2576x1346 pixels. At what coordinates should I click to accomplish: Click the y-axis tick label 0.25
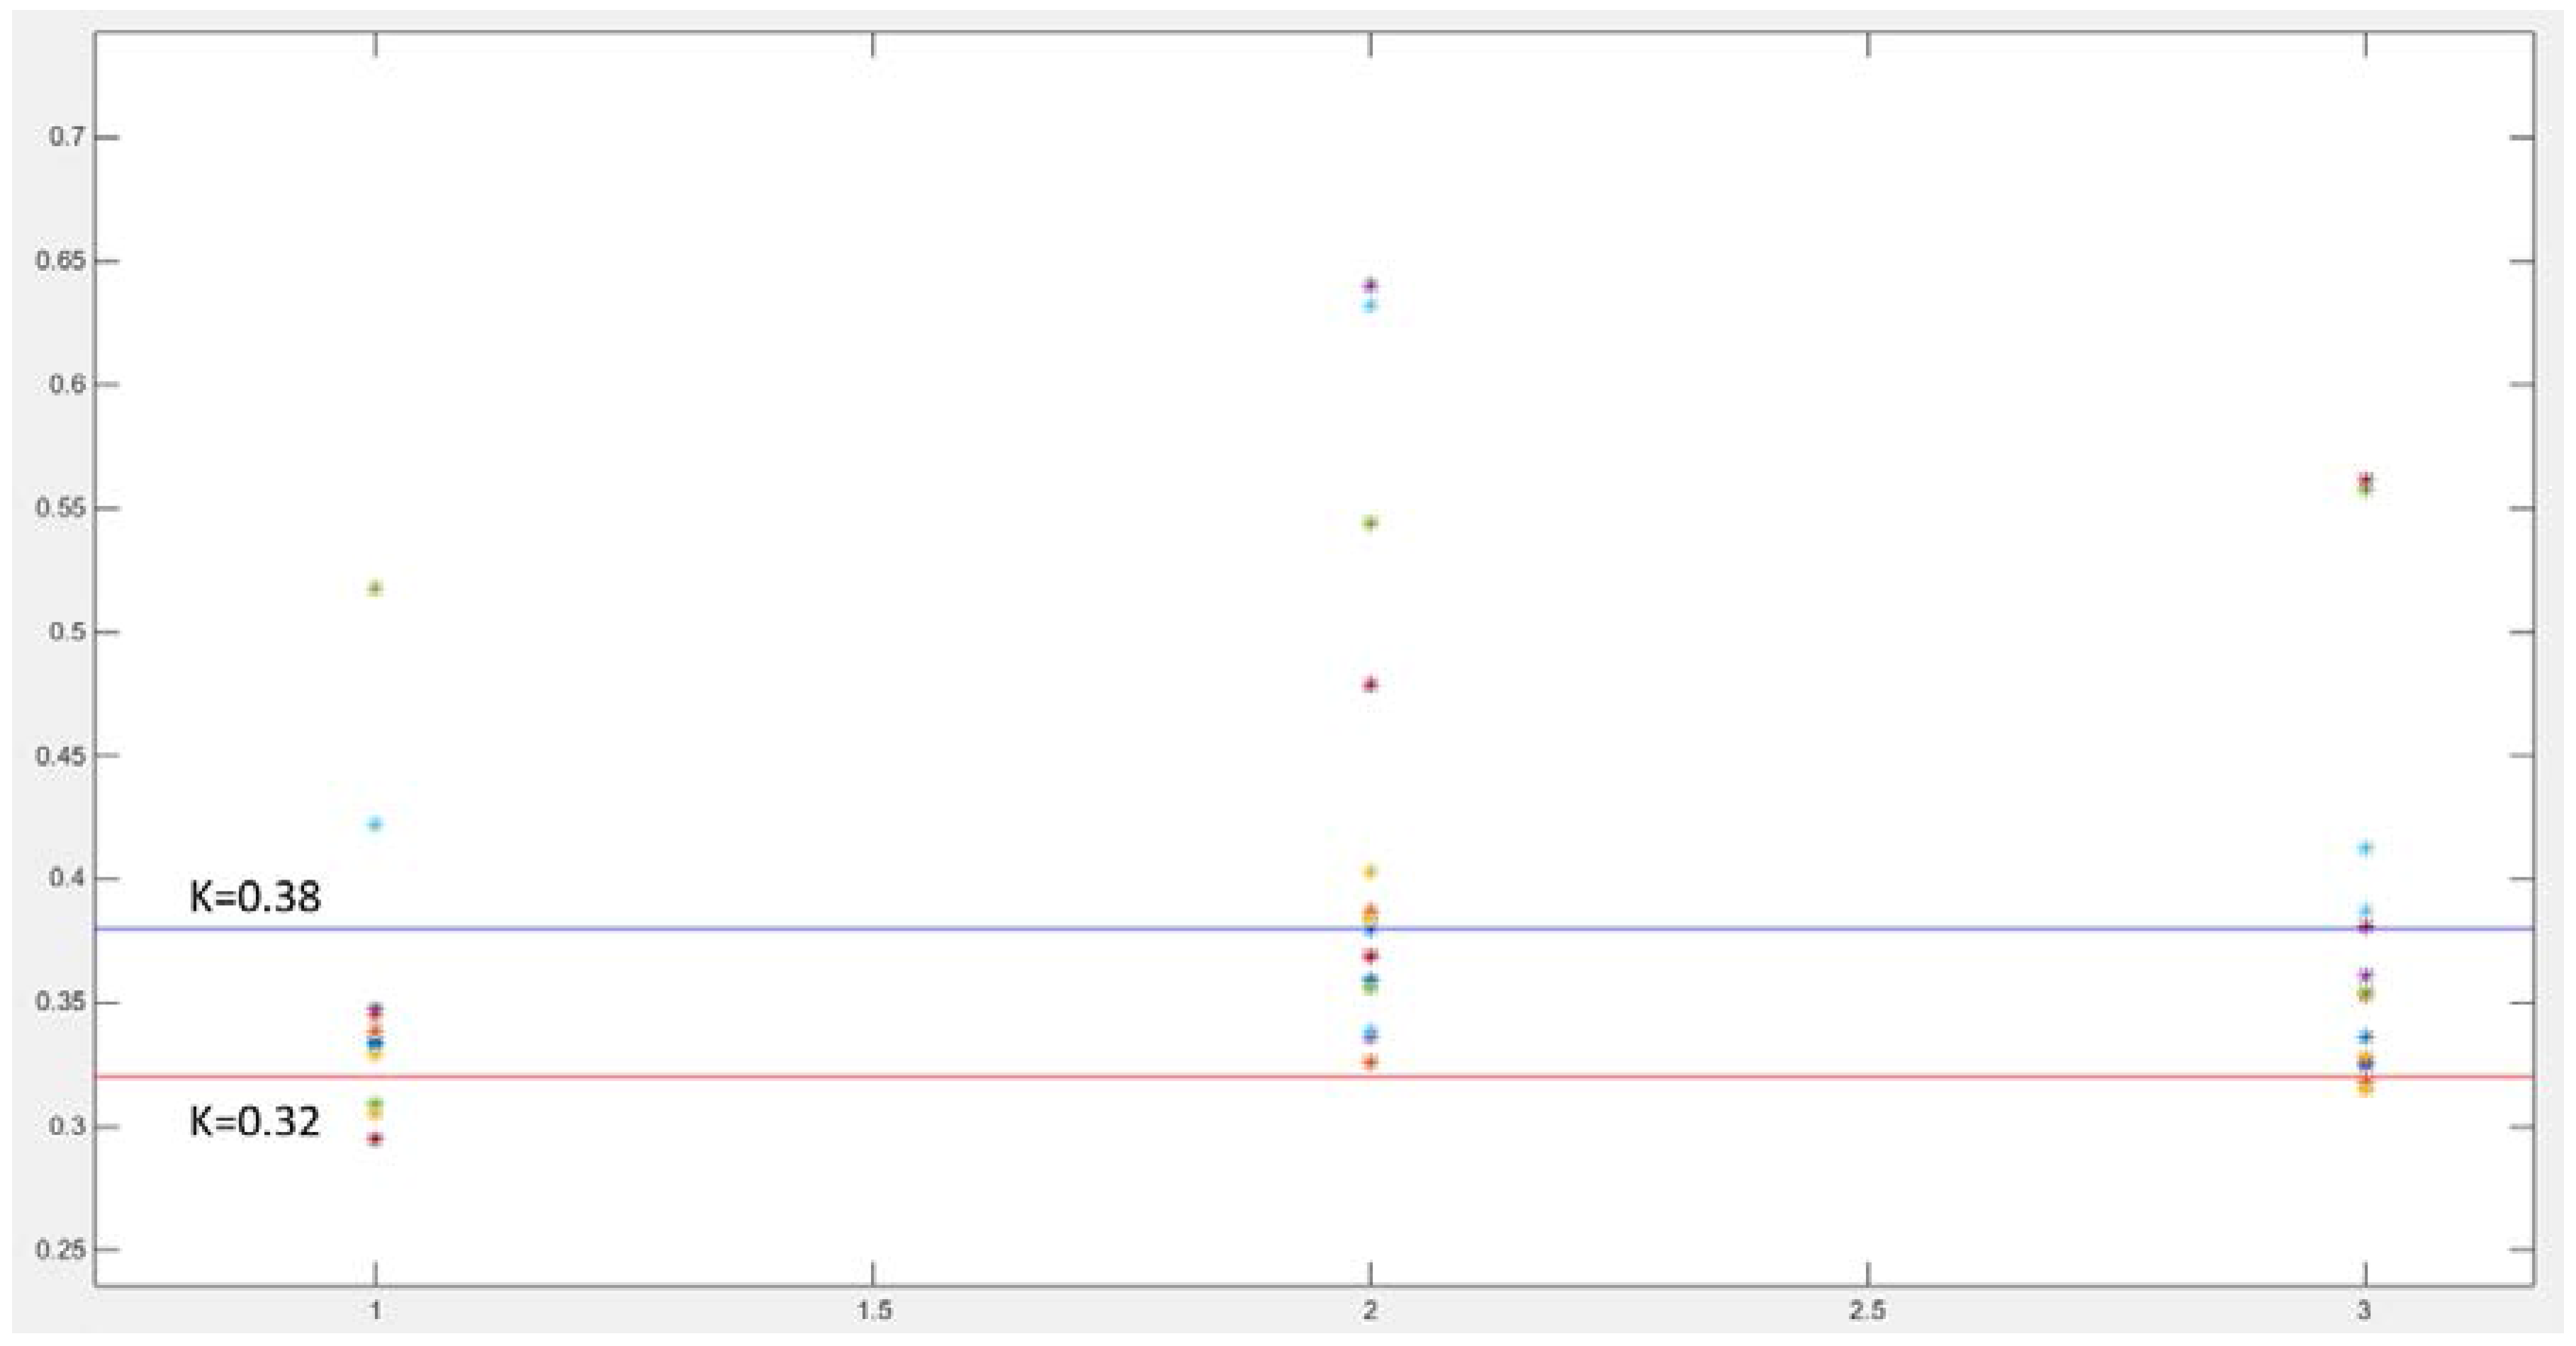pyautogui.click(x=60, y=1250)
